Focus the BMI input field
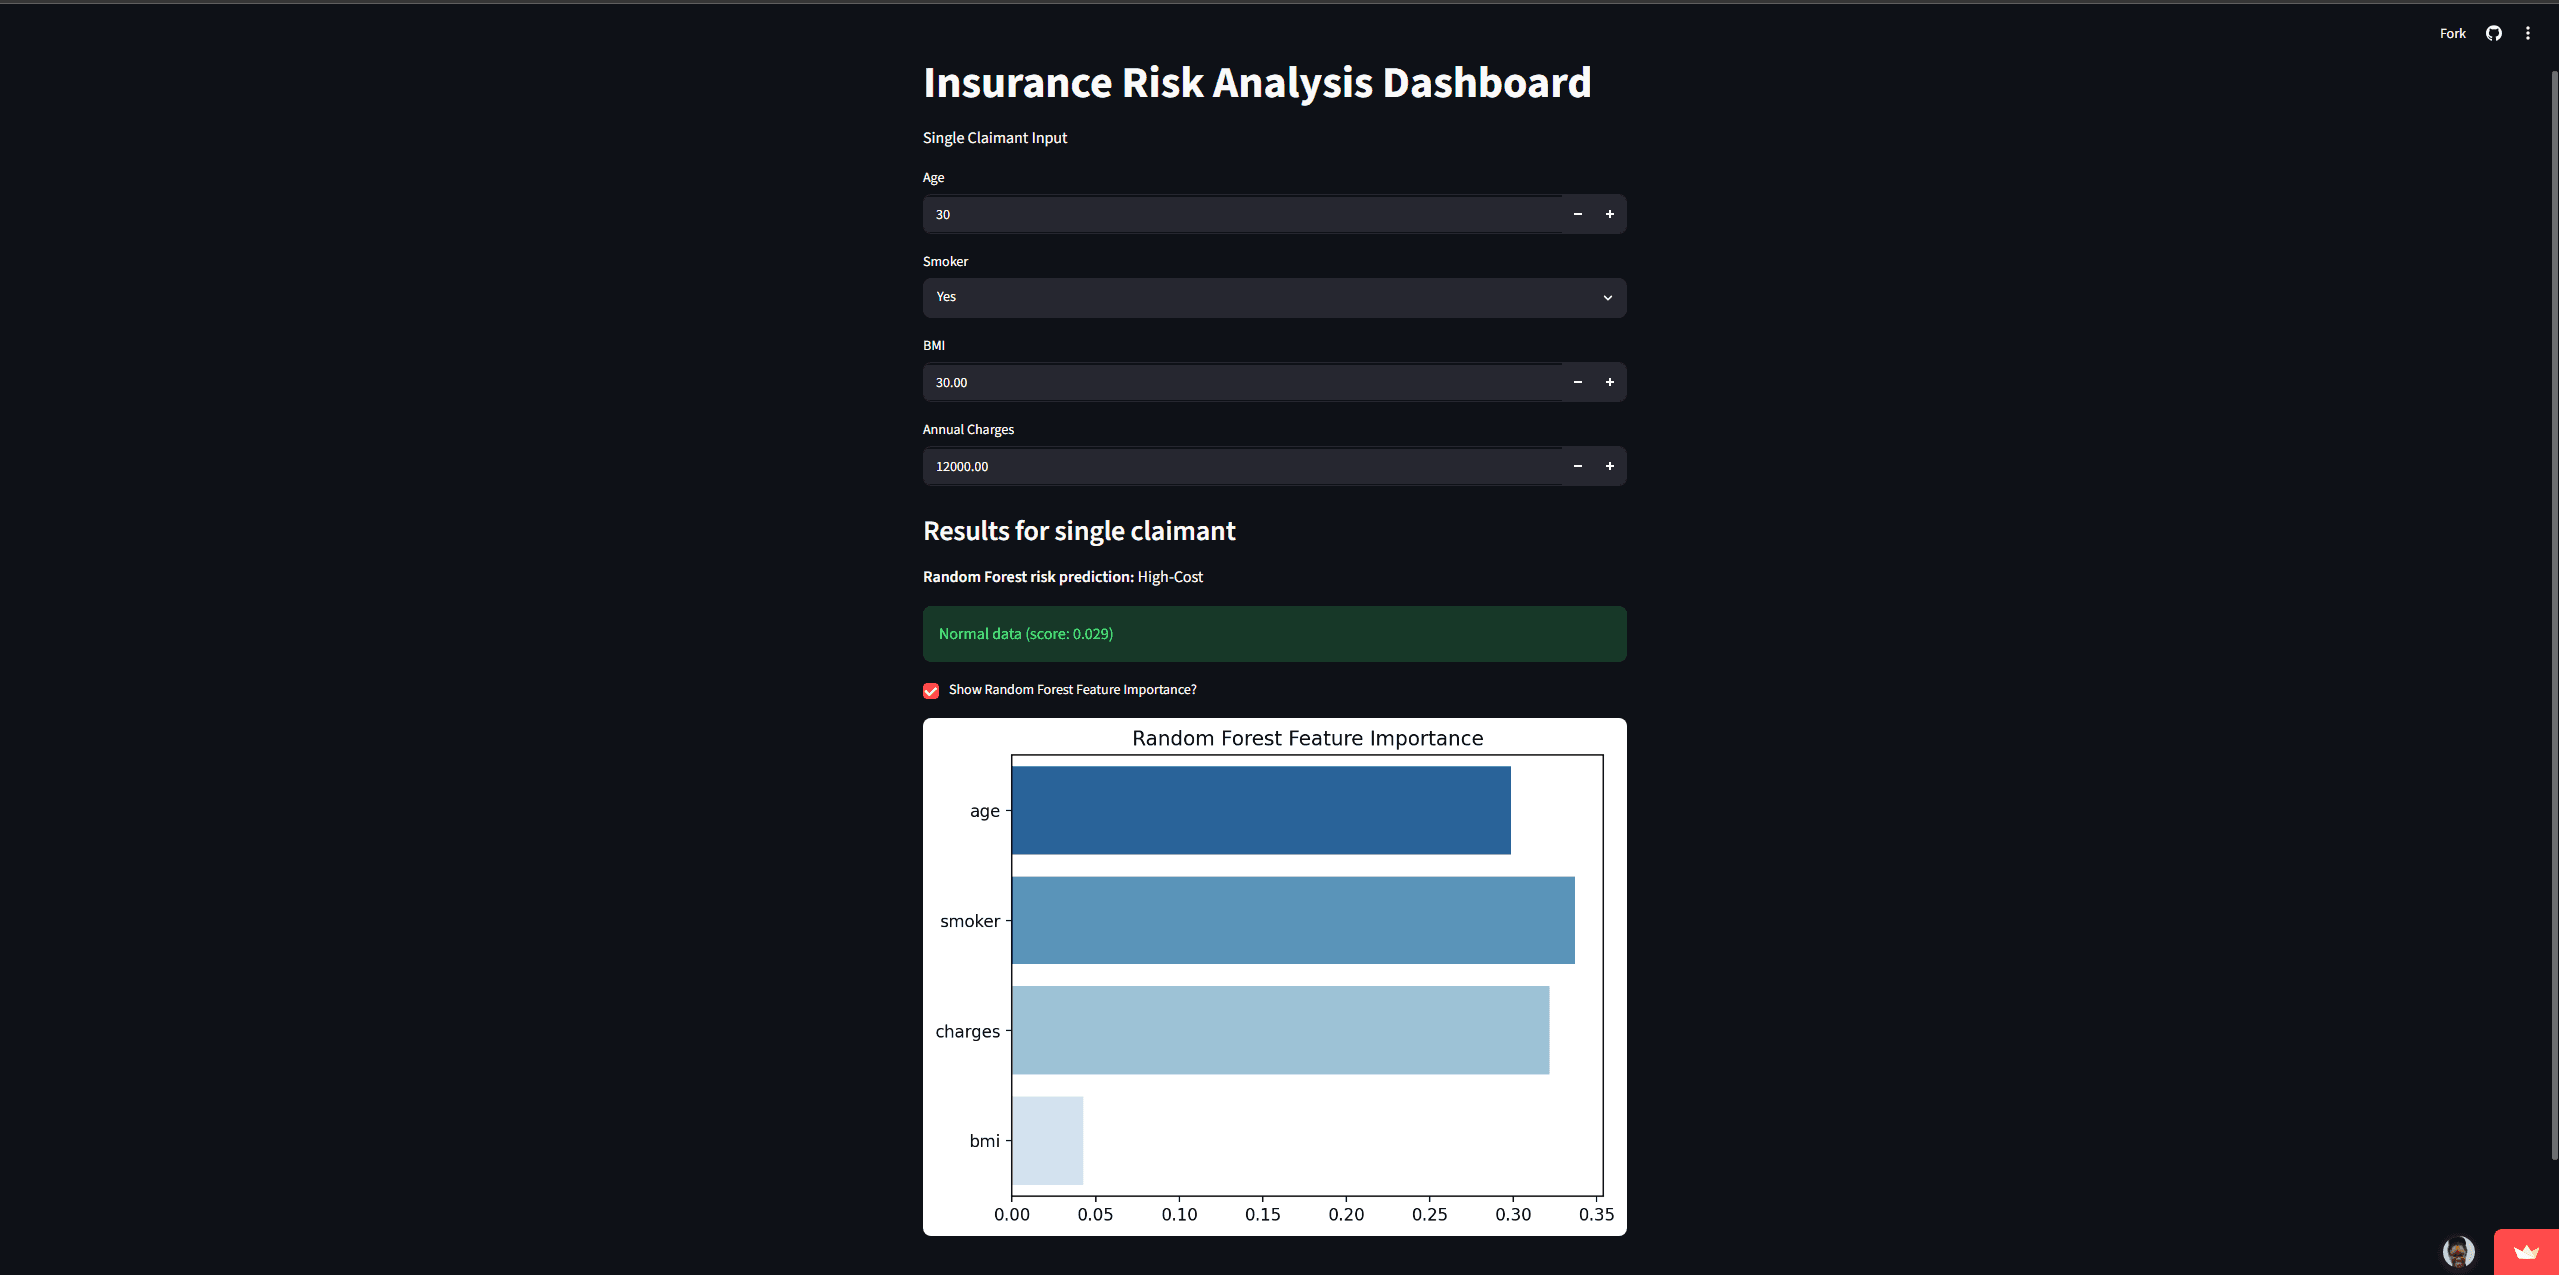This screenshot has height=1275, width=2559. (1242, 382)
